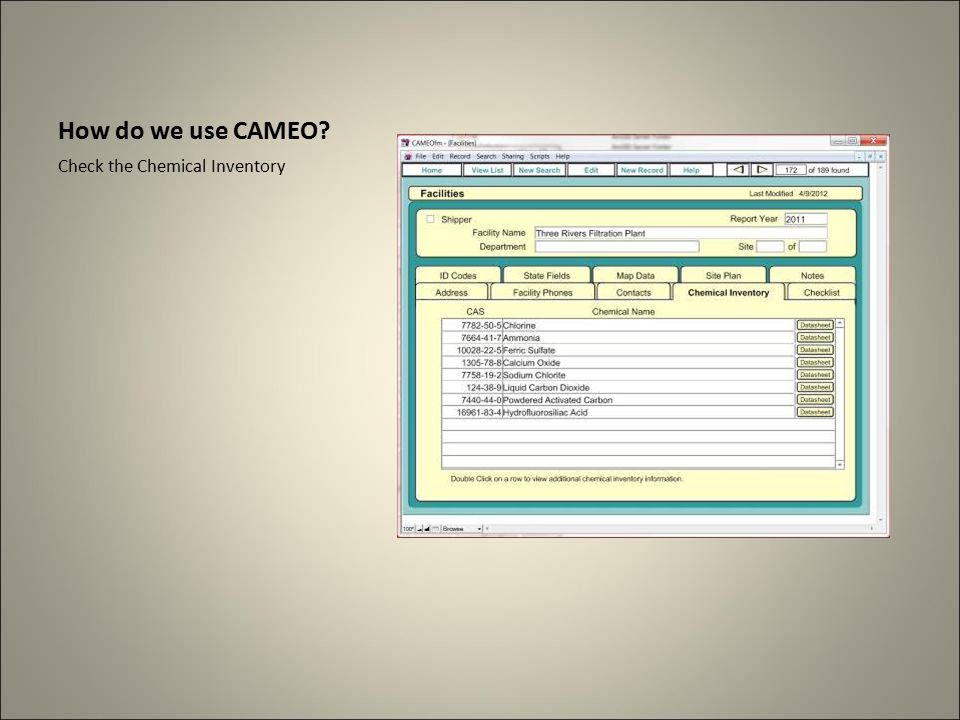960x720 pixels.
Task: Click the 100 zoom level indicator
Action: coord(408,528)
